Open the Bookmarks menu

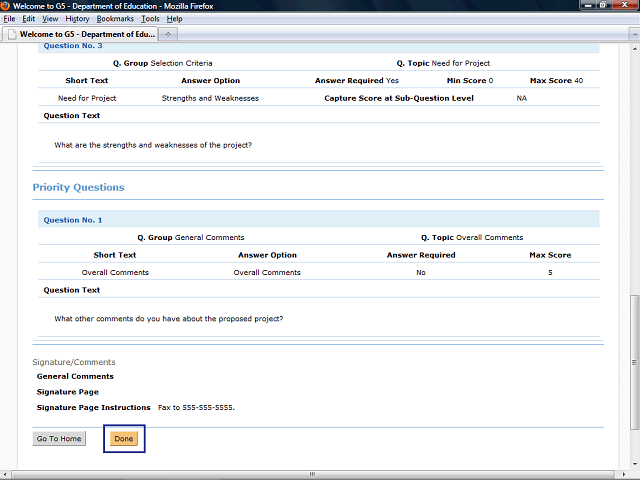tap(115, 19)
